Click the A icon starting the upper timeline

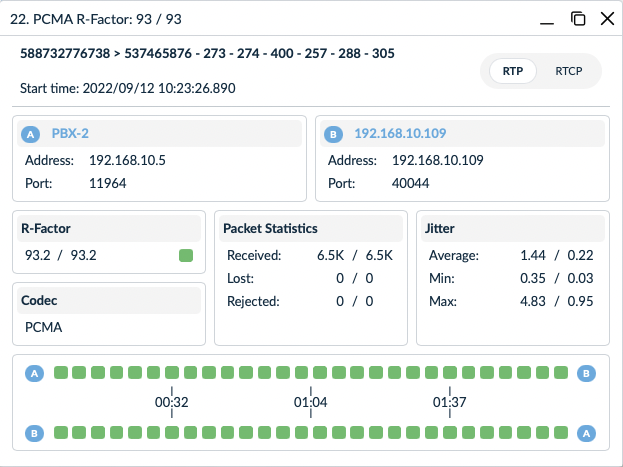pyautogui.click(x=35, y=373)
